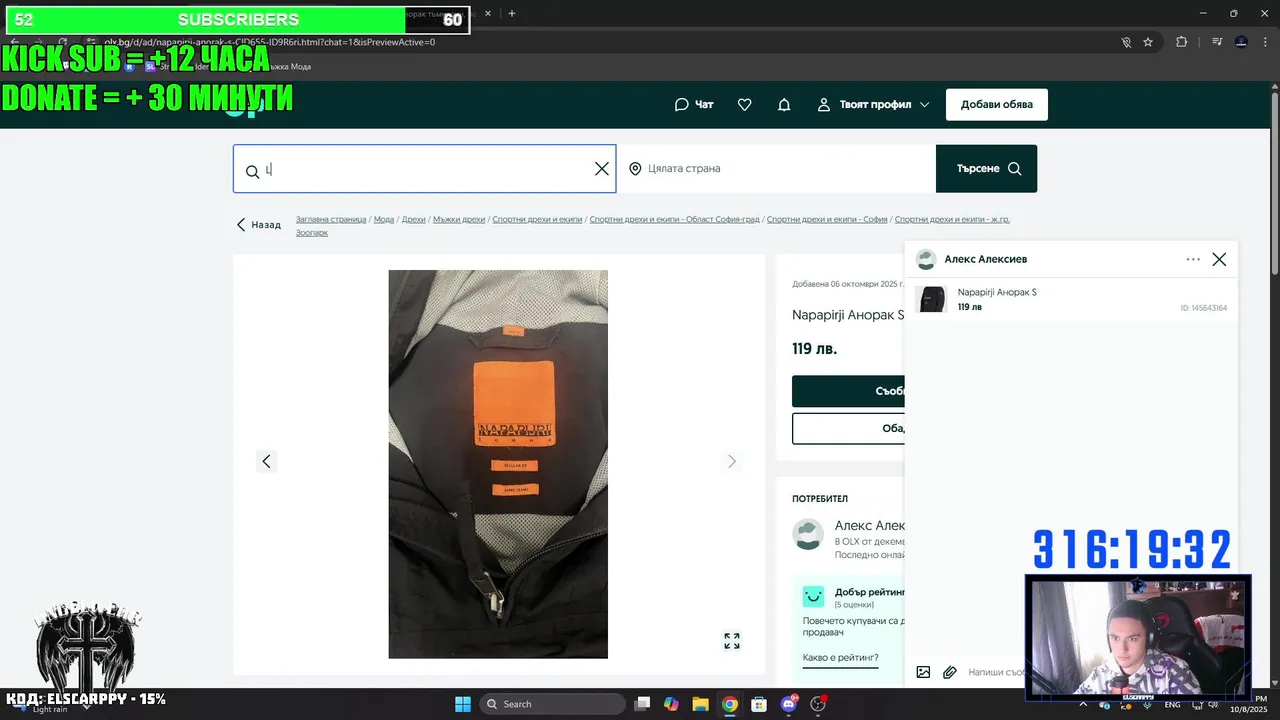Click the Напиши съобщение chat input
1280x720 pixels.
tap(996, 672)
